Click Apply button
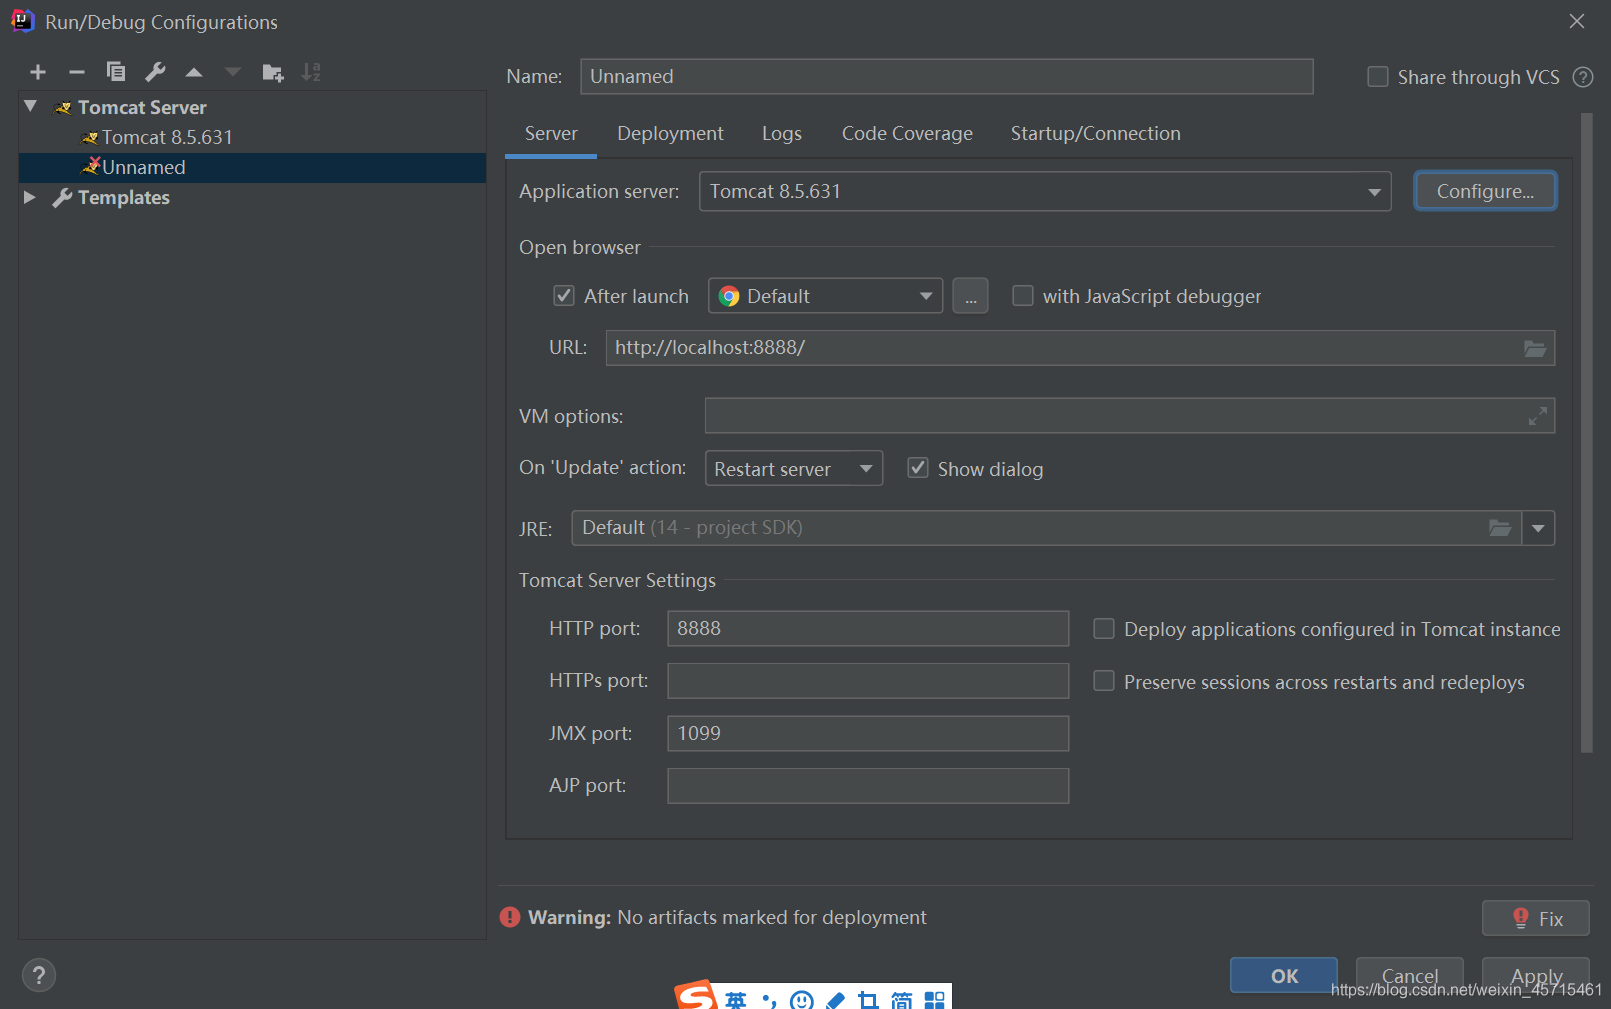Viewport: 1611px width, 1009px height. click(1536, 975)
